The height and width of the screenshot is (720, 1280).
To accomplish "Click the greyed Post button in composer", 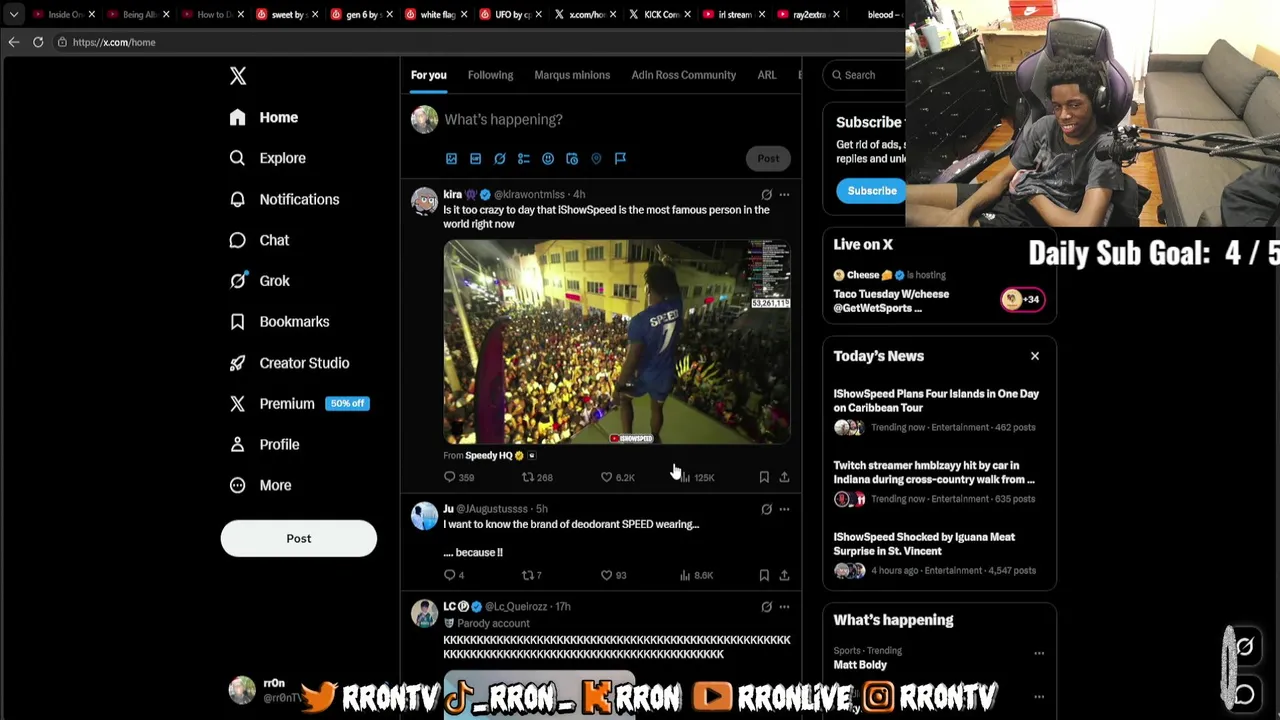I will pyautogui.click(x=768, y=158).
